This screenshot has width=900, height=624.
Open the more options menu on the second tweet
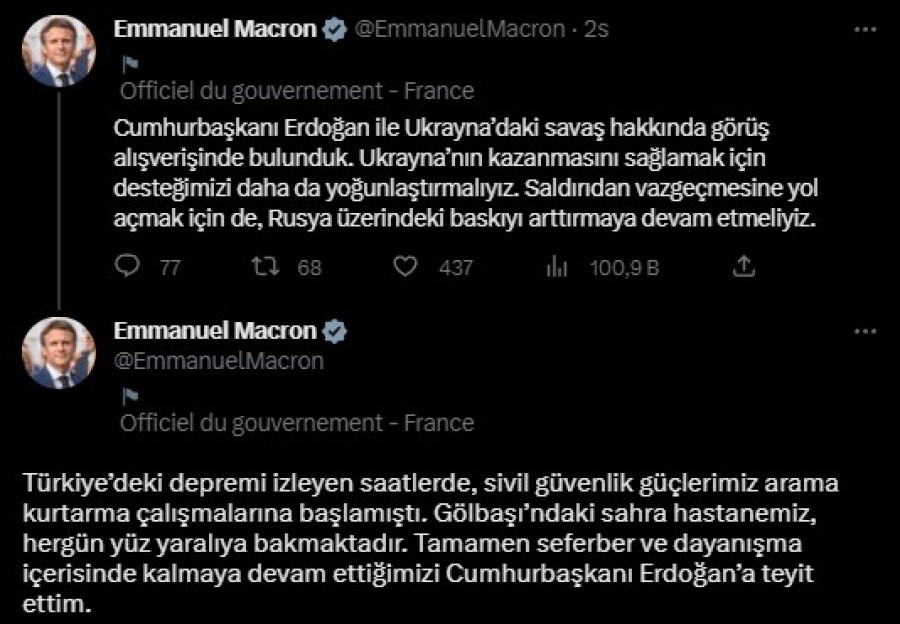click(864, 331)
